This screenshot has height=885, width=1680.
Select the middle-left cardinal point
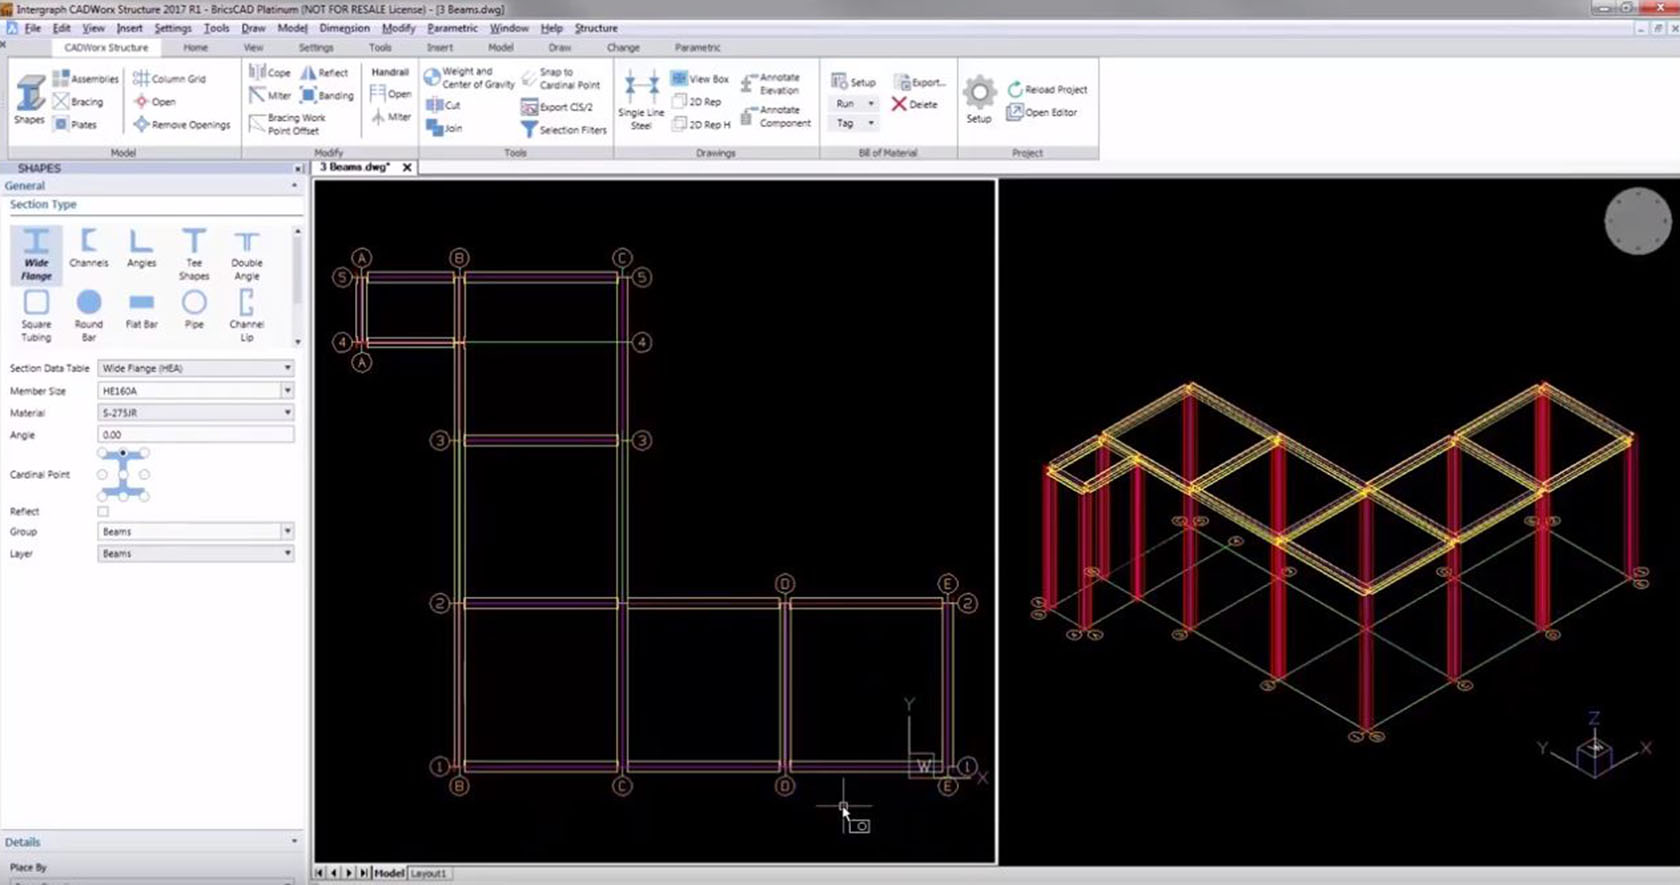click(x=102, y=474)
